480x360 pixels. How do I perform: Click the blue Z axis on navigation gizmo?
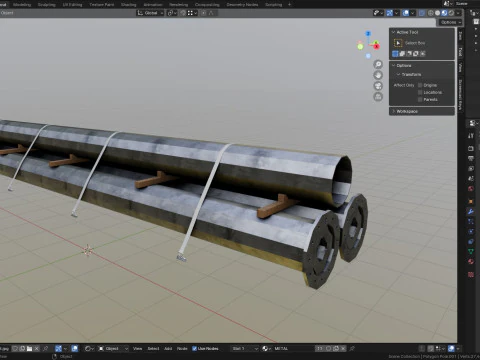(x=368, y=34)
